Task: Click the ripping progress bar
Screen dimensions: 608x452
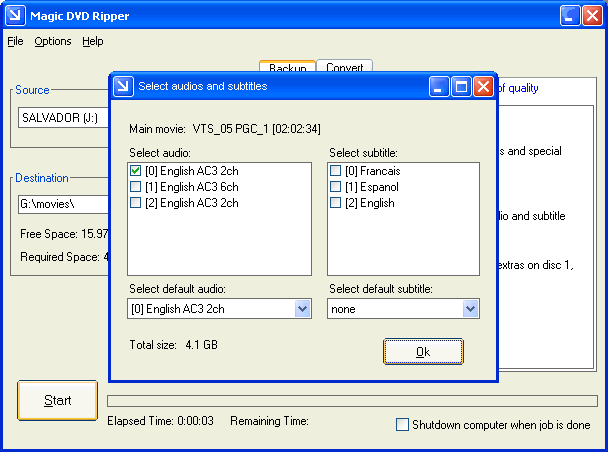Action: click(352, 401)
